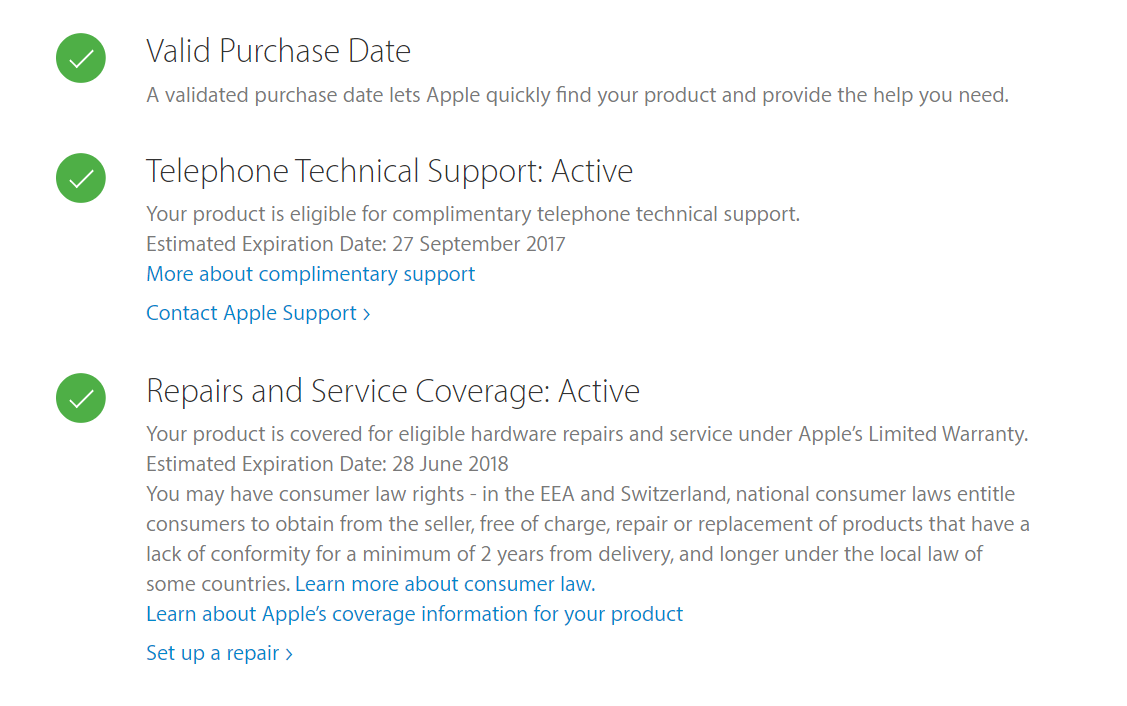Click the chevron after Set up a repair
1127x706 pixels.
[x=289, y=654]
